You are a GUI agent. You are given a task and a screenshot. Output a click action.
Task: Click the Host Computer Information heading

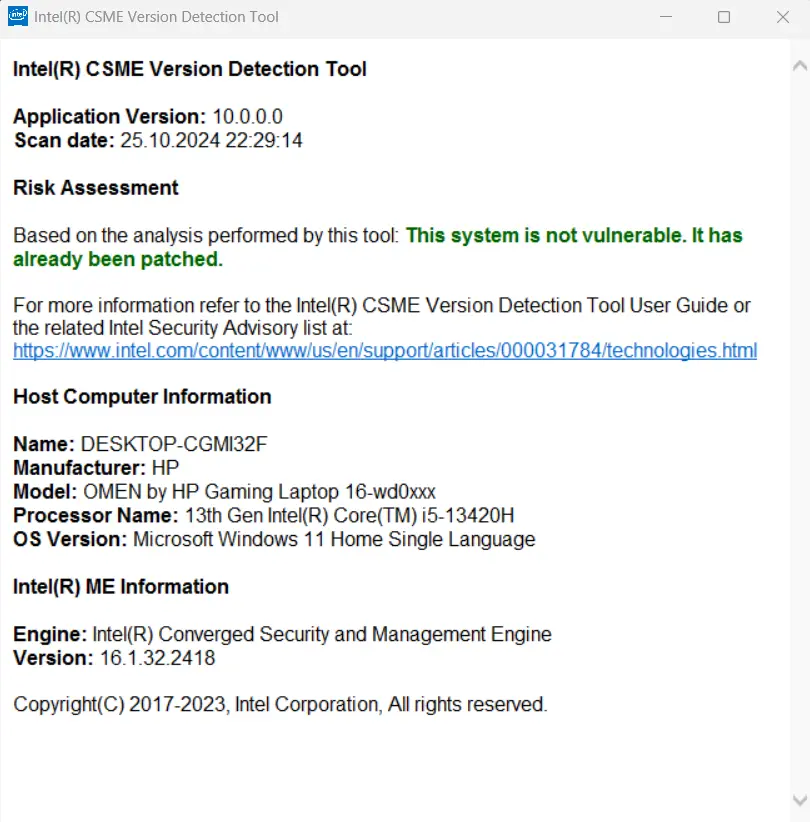142,397
